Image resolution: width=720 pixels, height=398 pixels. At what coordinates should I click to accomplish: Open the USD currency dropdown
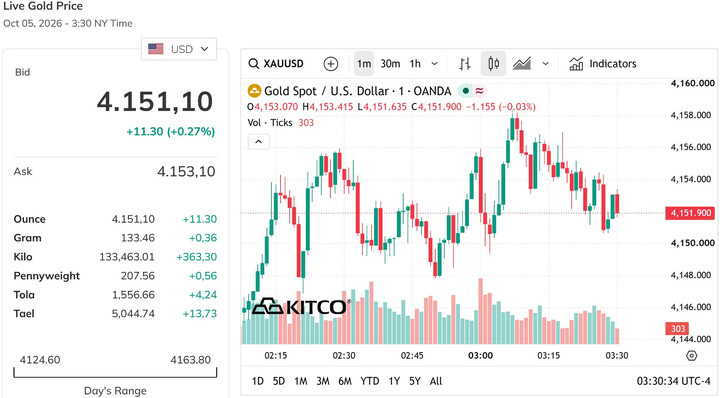point(179,49)
